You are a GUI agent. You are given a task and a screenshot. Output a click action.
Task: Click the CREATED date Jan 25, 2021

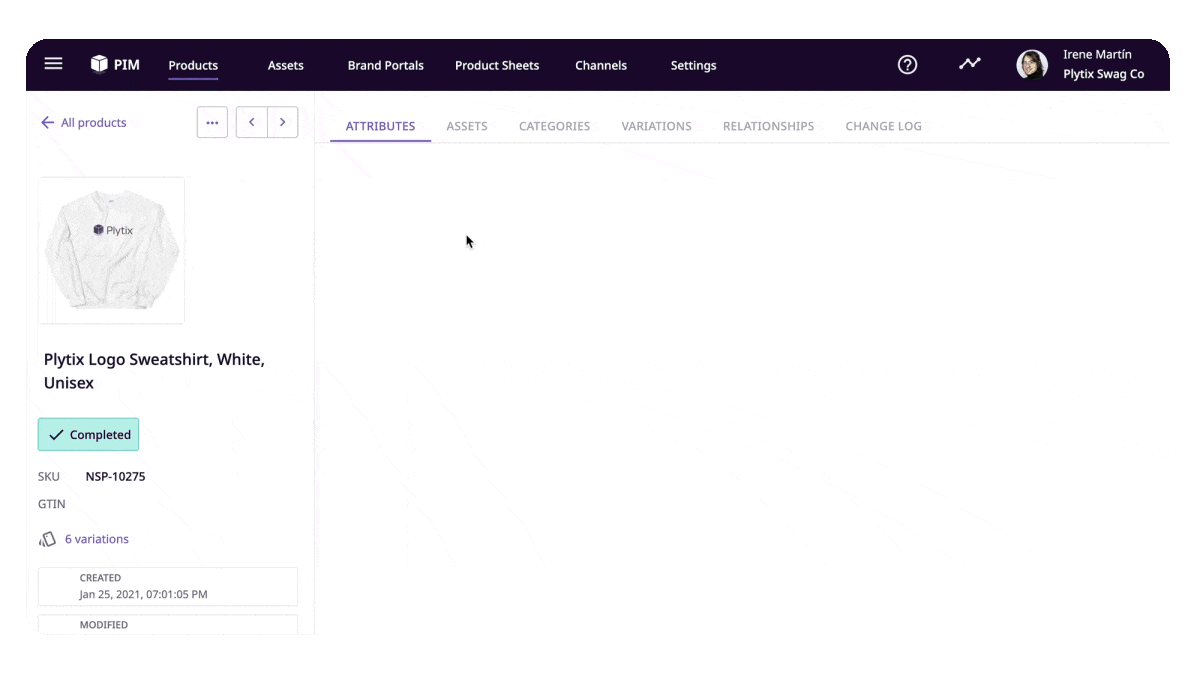point(144,594)
